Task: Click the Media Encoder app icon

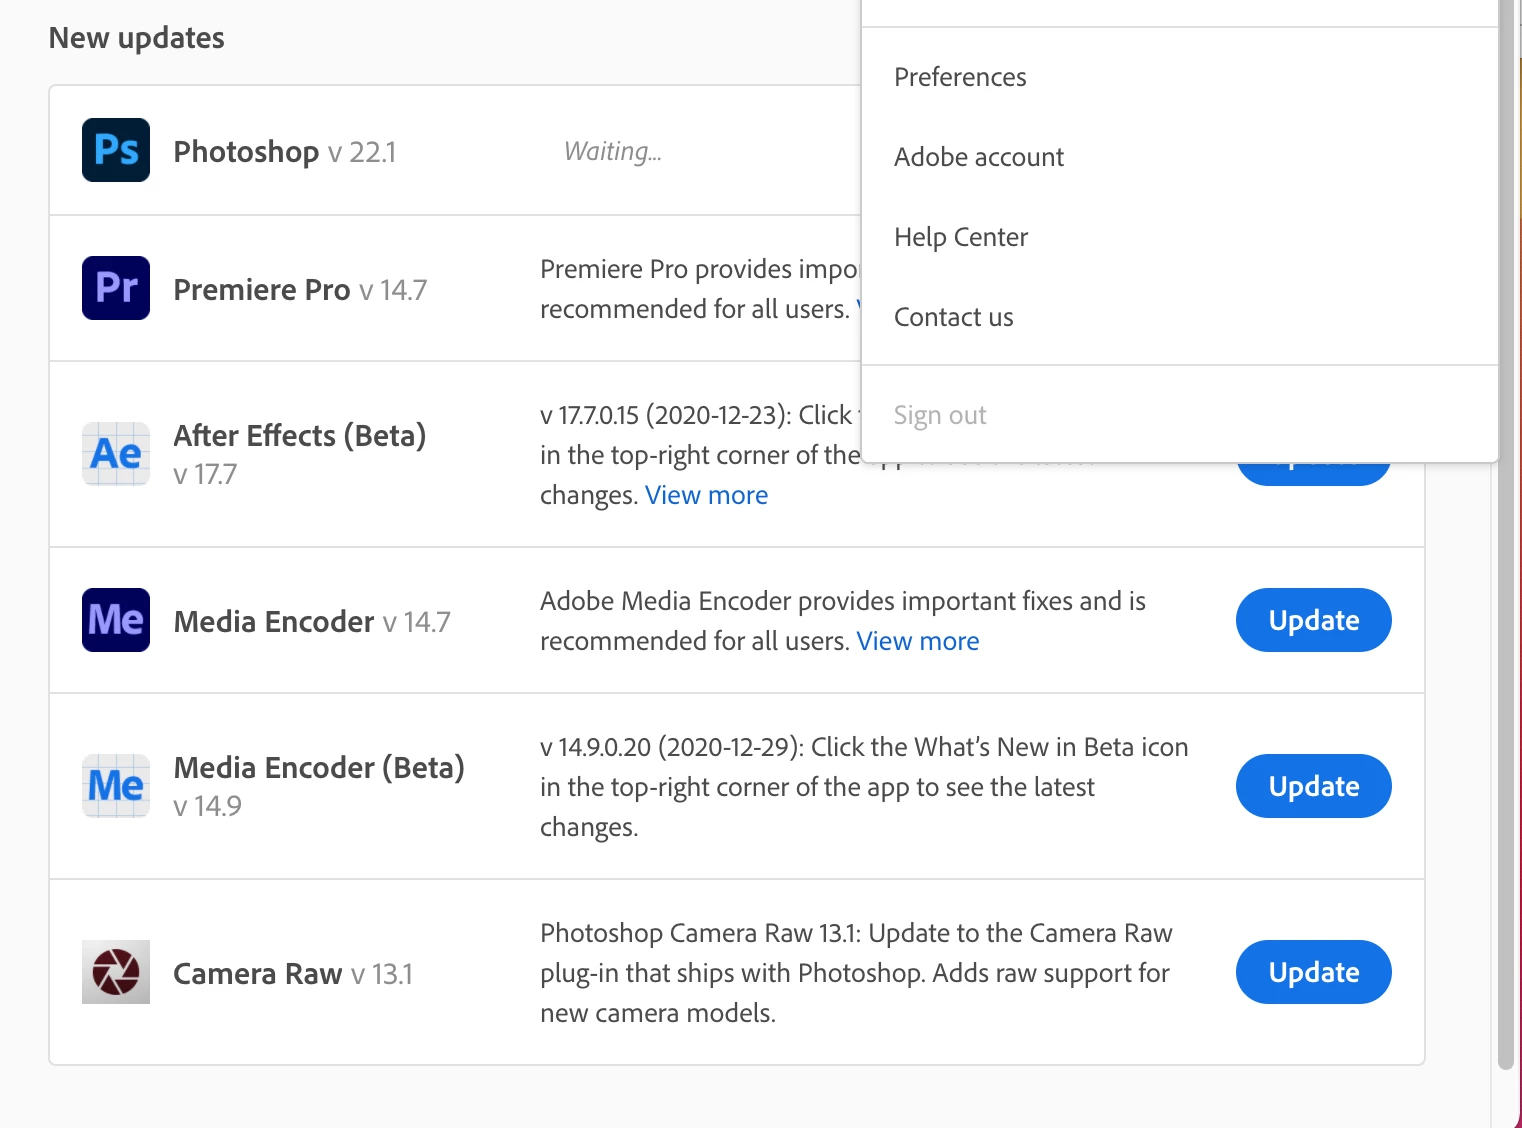Action: 116,620
